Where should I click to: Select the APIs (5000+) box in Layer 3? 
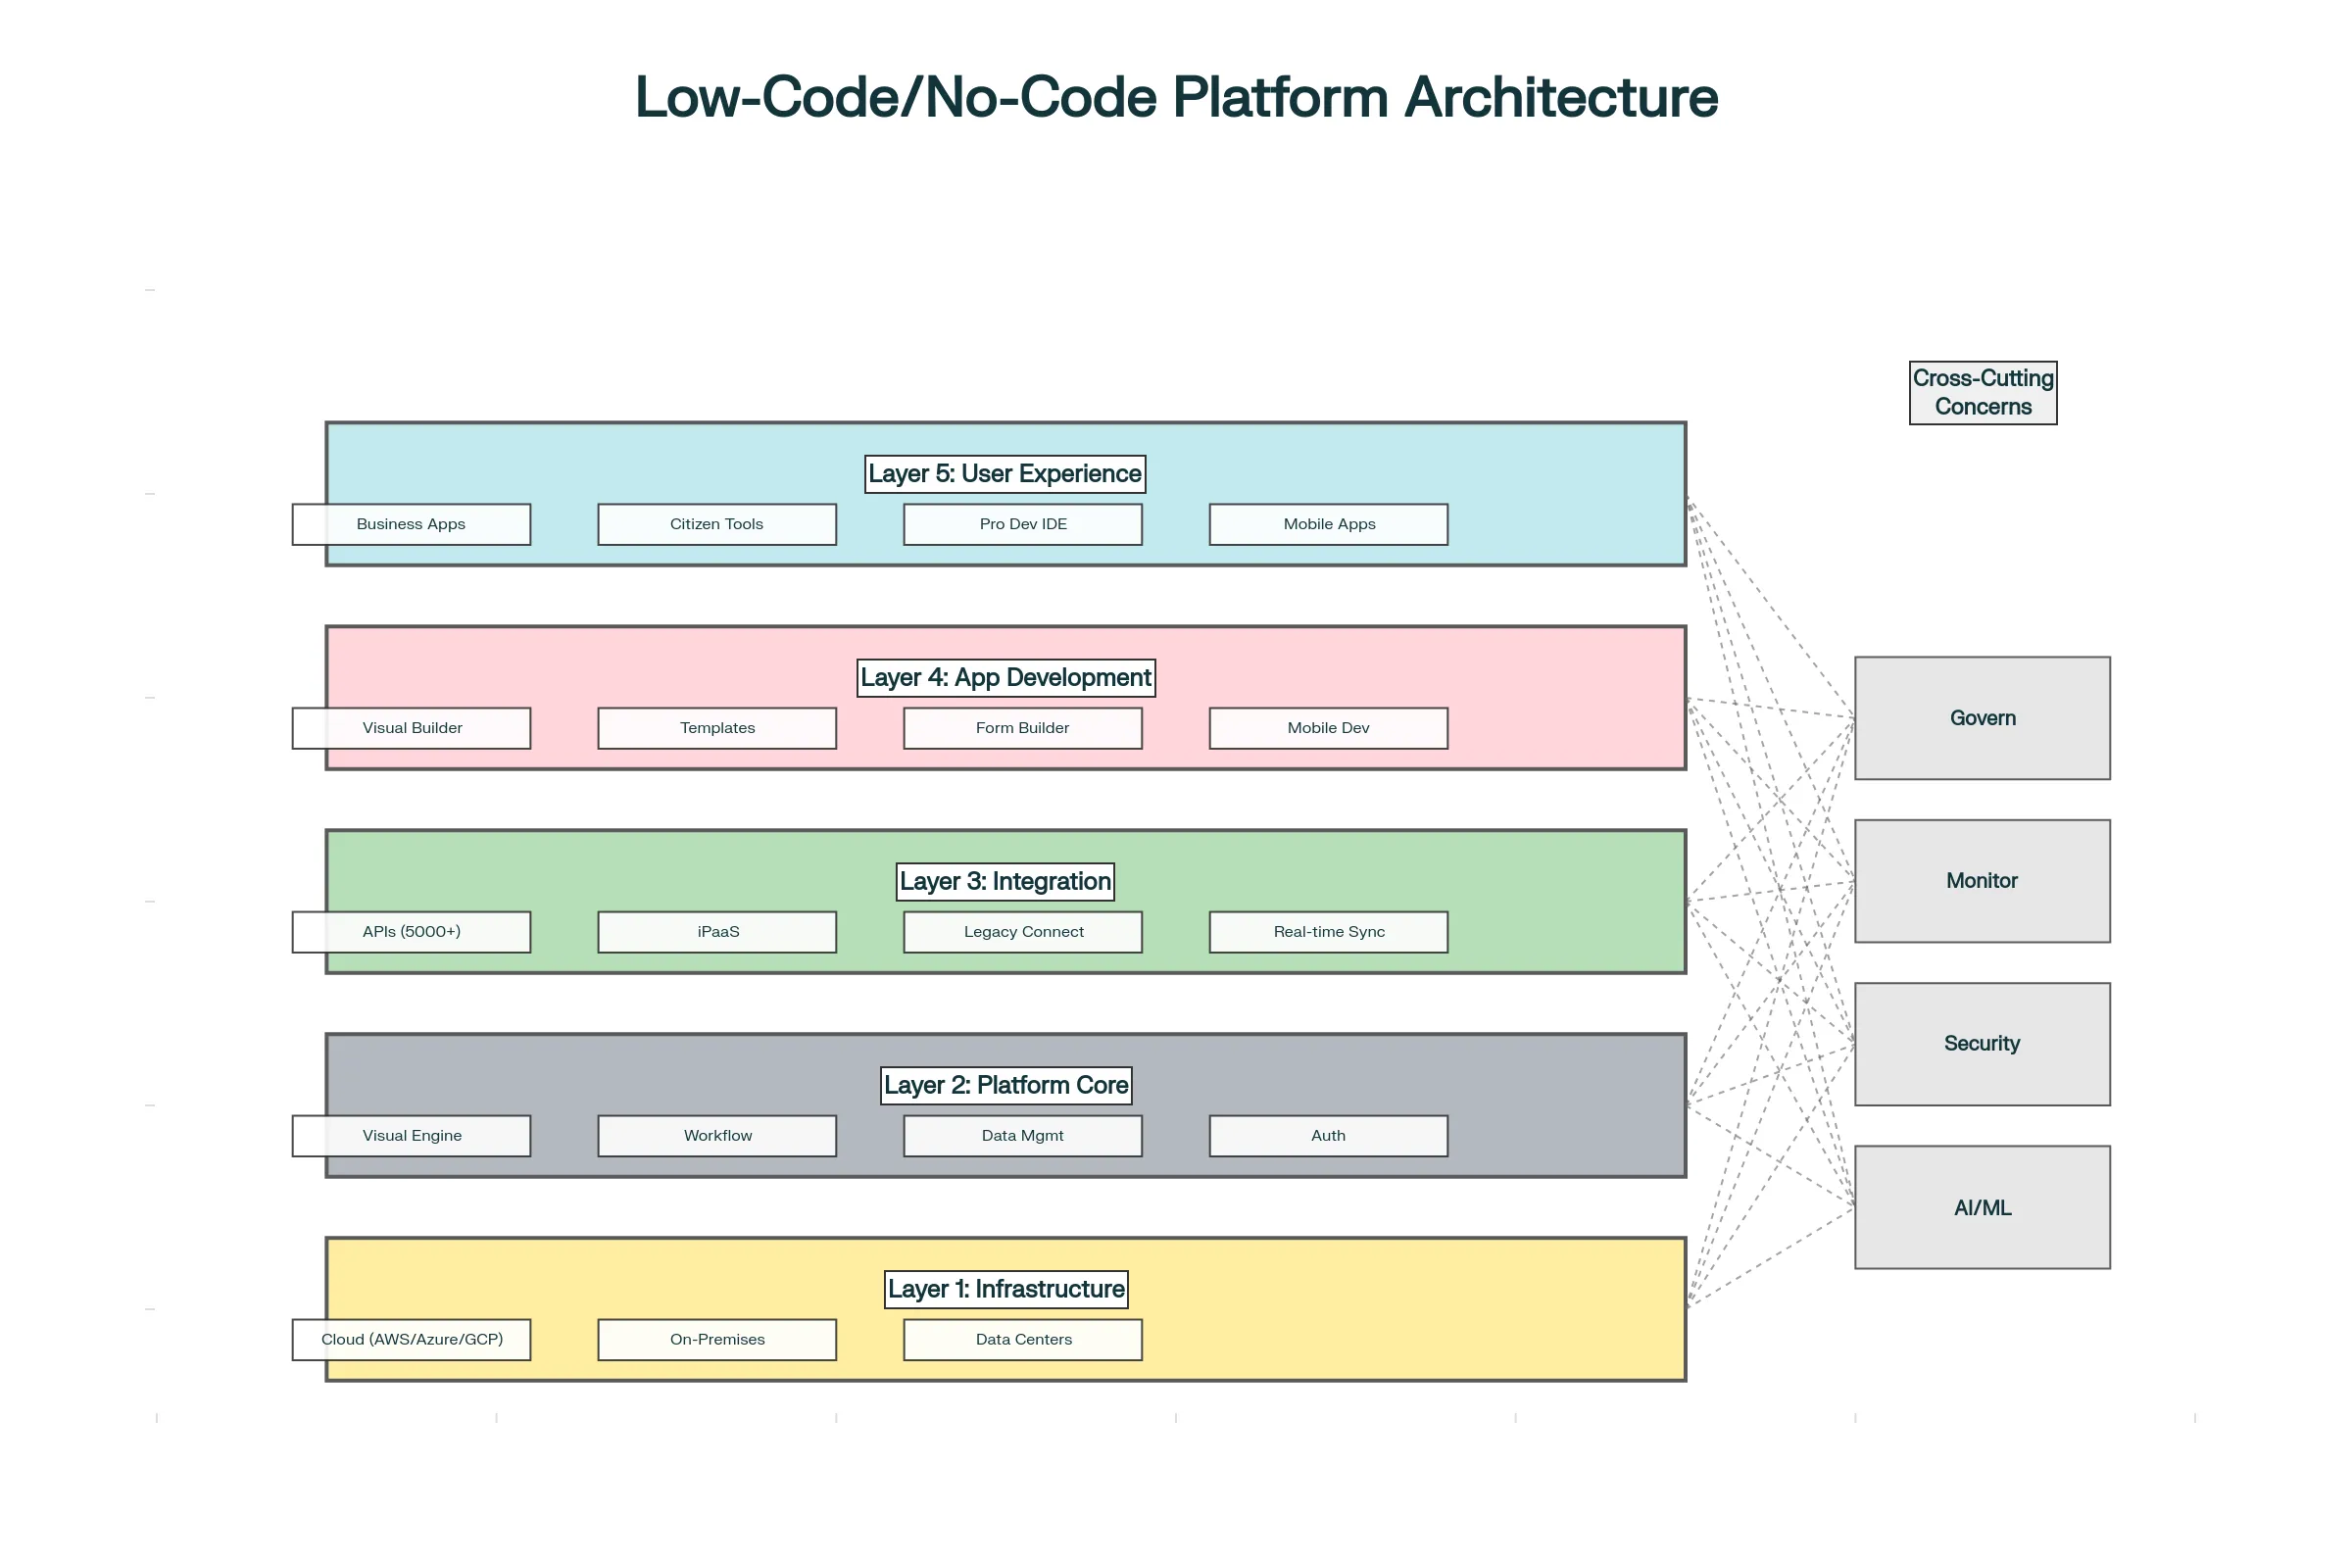(411, 931)
